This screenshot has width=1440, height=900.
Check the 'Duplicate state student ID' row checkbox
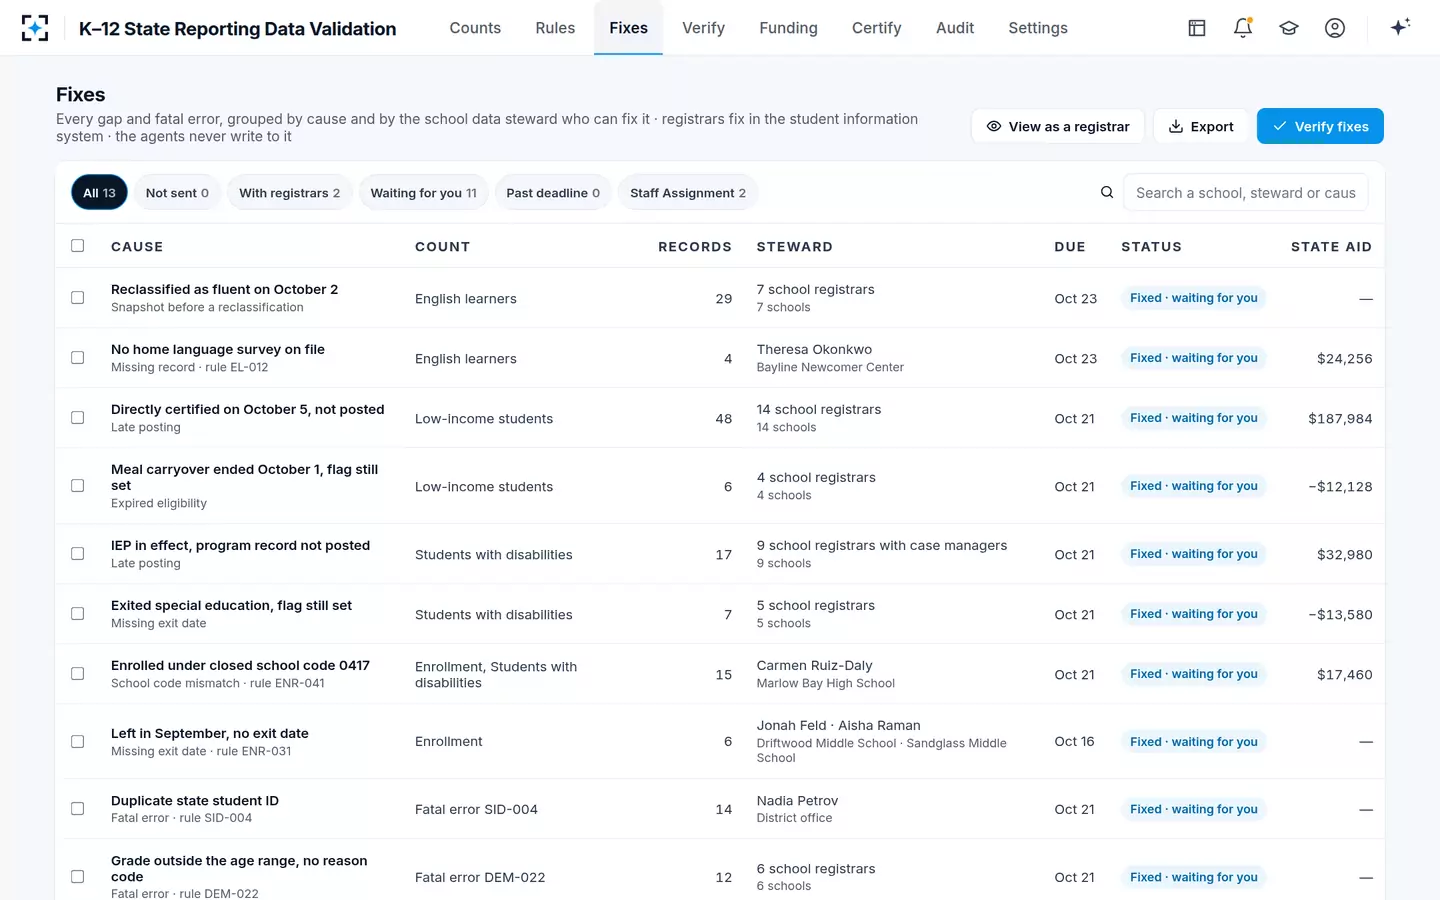tap(78, 809)
